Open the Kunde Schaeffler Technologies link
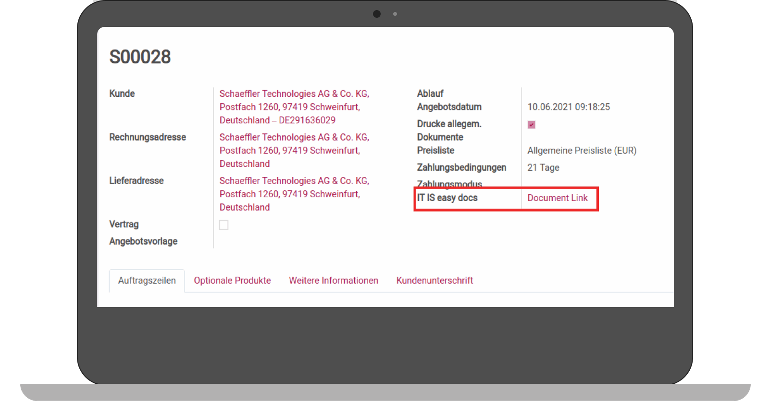Image resolution: width=770 pixels, height=402 pixels. click(294, 94)
